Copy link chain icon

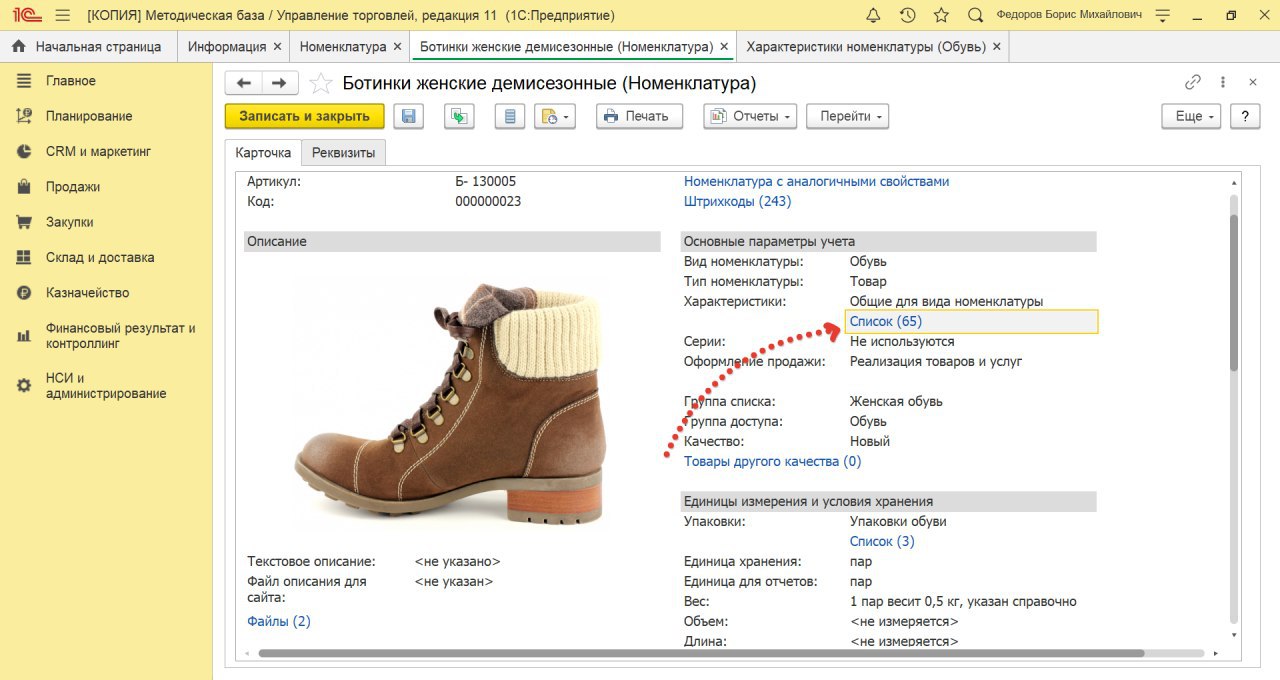[1192, 82]
